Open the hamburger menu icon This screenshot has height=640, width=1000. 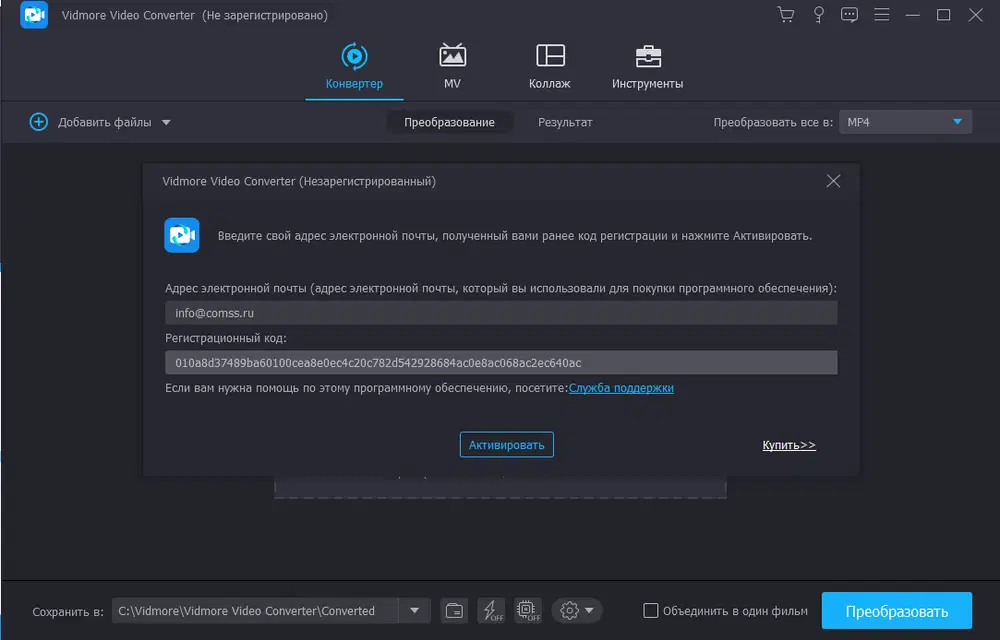[881, 15]
